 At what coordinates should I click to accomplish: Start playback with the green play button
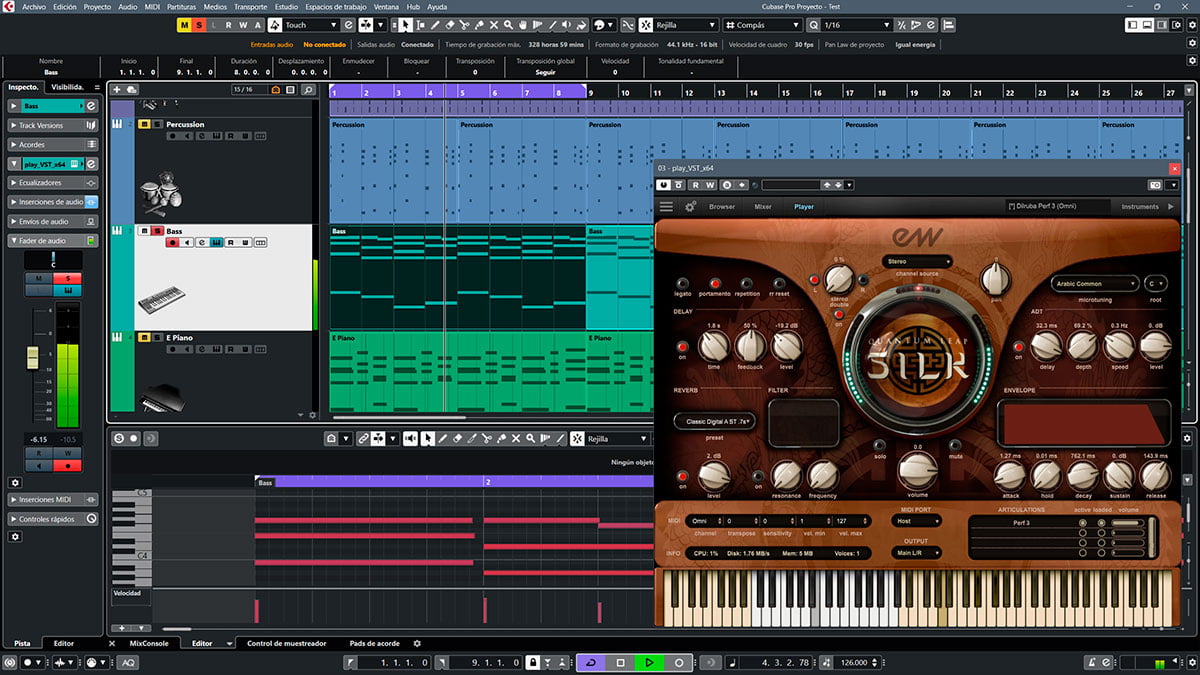point(649,662)
